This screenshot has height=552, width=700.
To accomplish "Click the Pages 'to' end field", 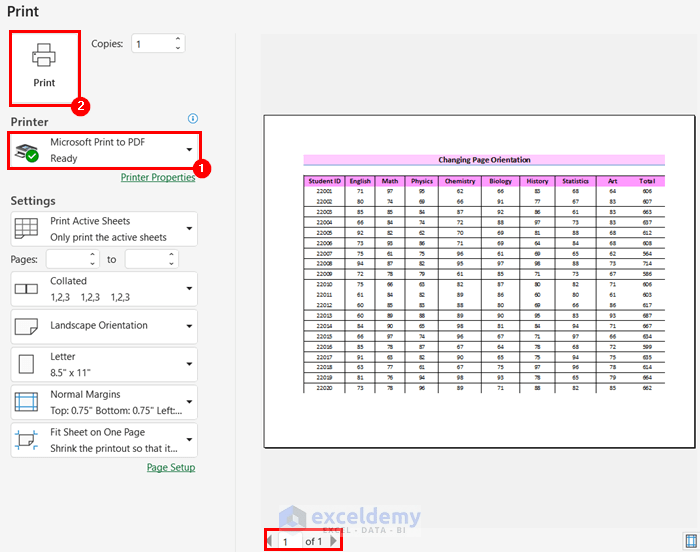I will pyautogui.click(x=146, y=259).
